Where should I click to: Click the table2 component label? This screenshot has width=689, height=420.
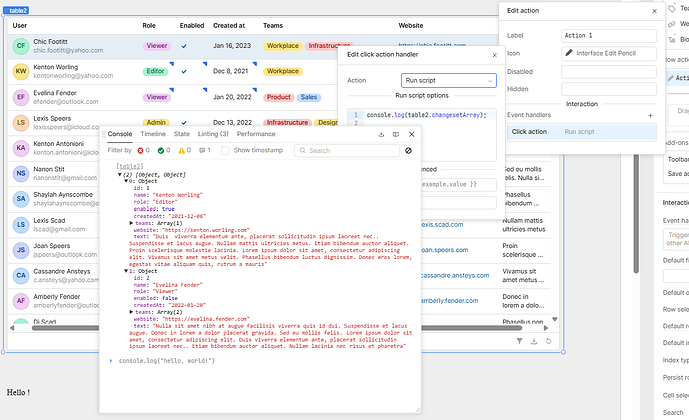[16, 10]
